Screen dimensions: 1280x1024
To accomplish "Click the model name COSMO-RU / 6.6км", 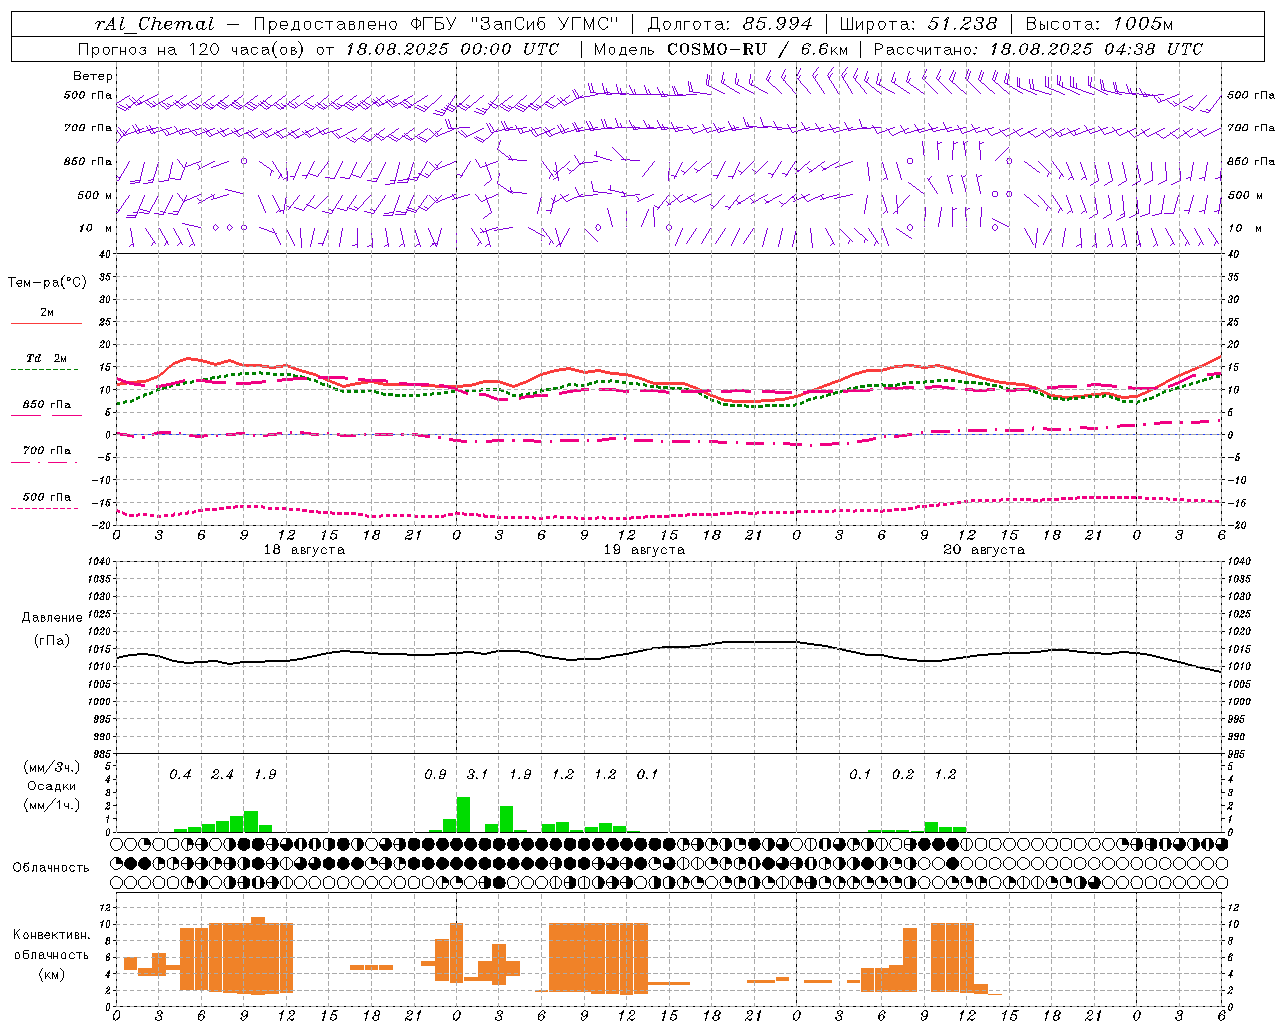I will 758,49.
